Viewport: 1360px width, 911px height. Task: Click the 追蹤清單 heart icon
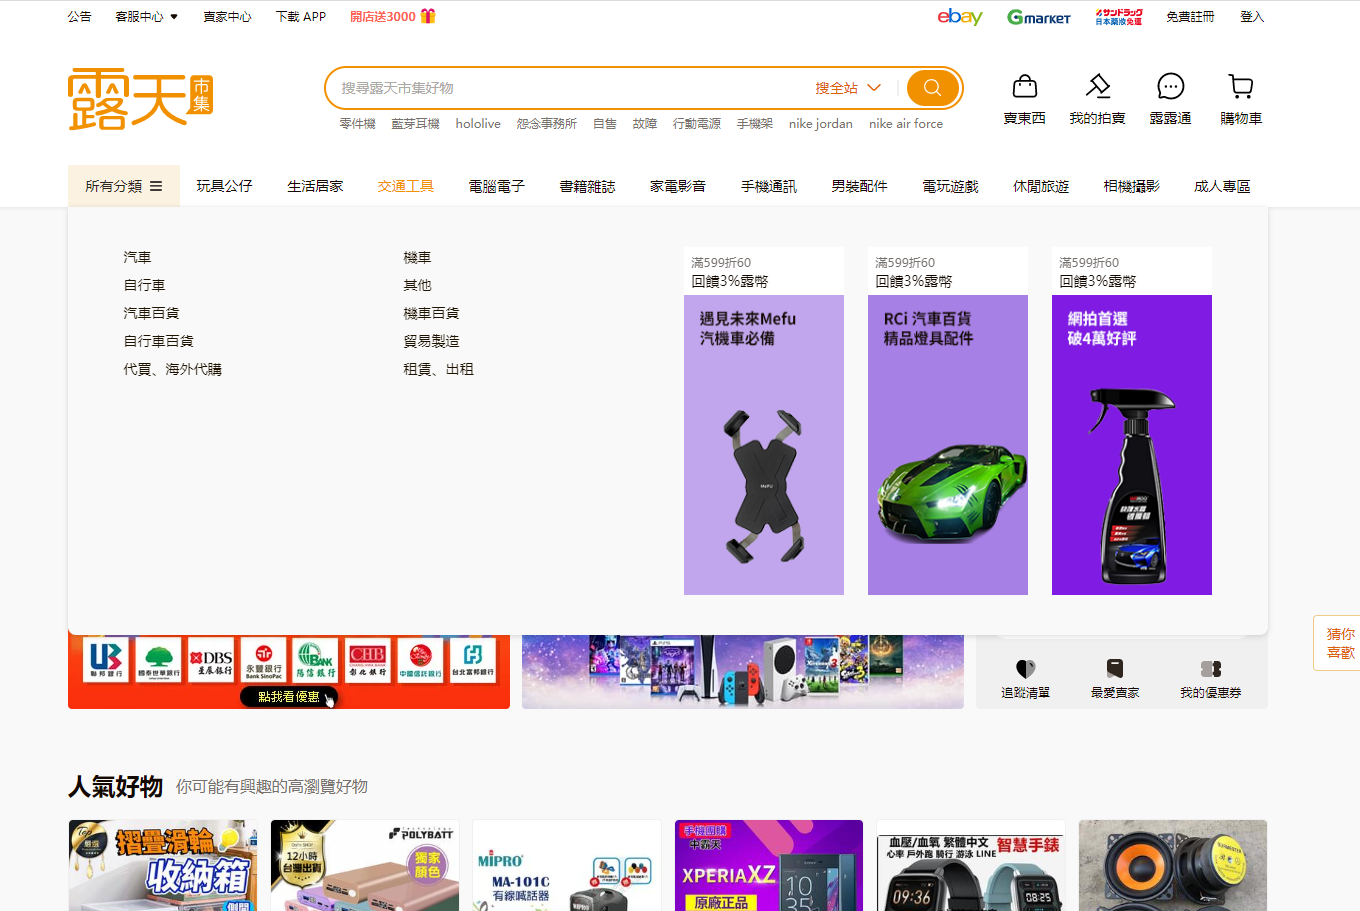pos(1025,669)
